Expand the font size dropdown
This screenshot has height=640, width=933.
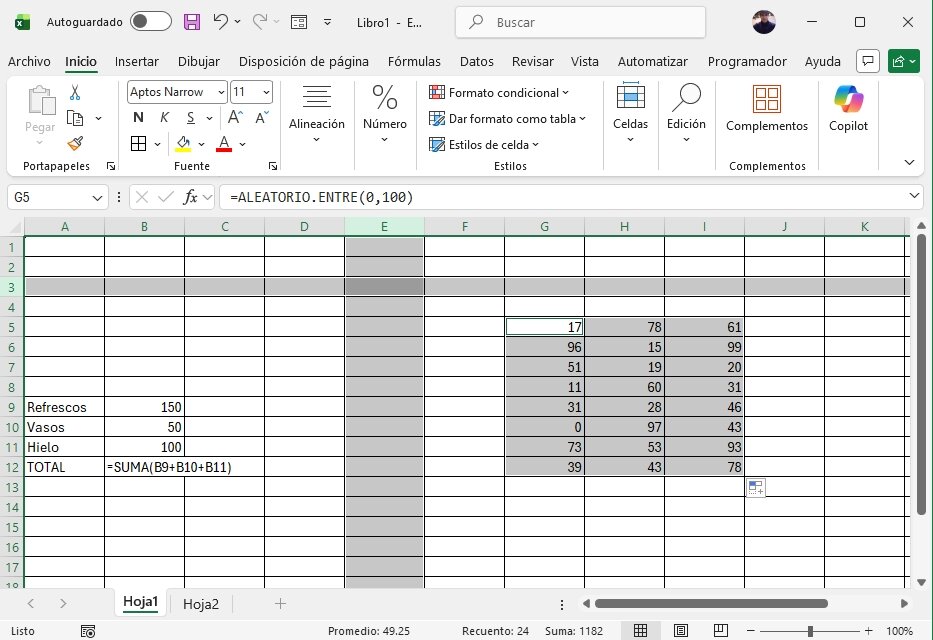click(x=265, y=92)
